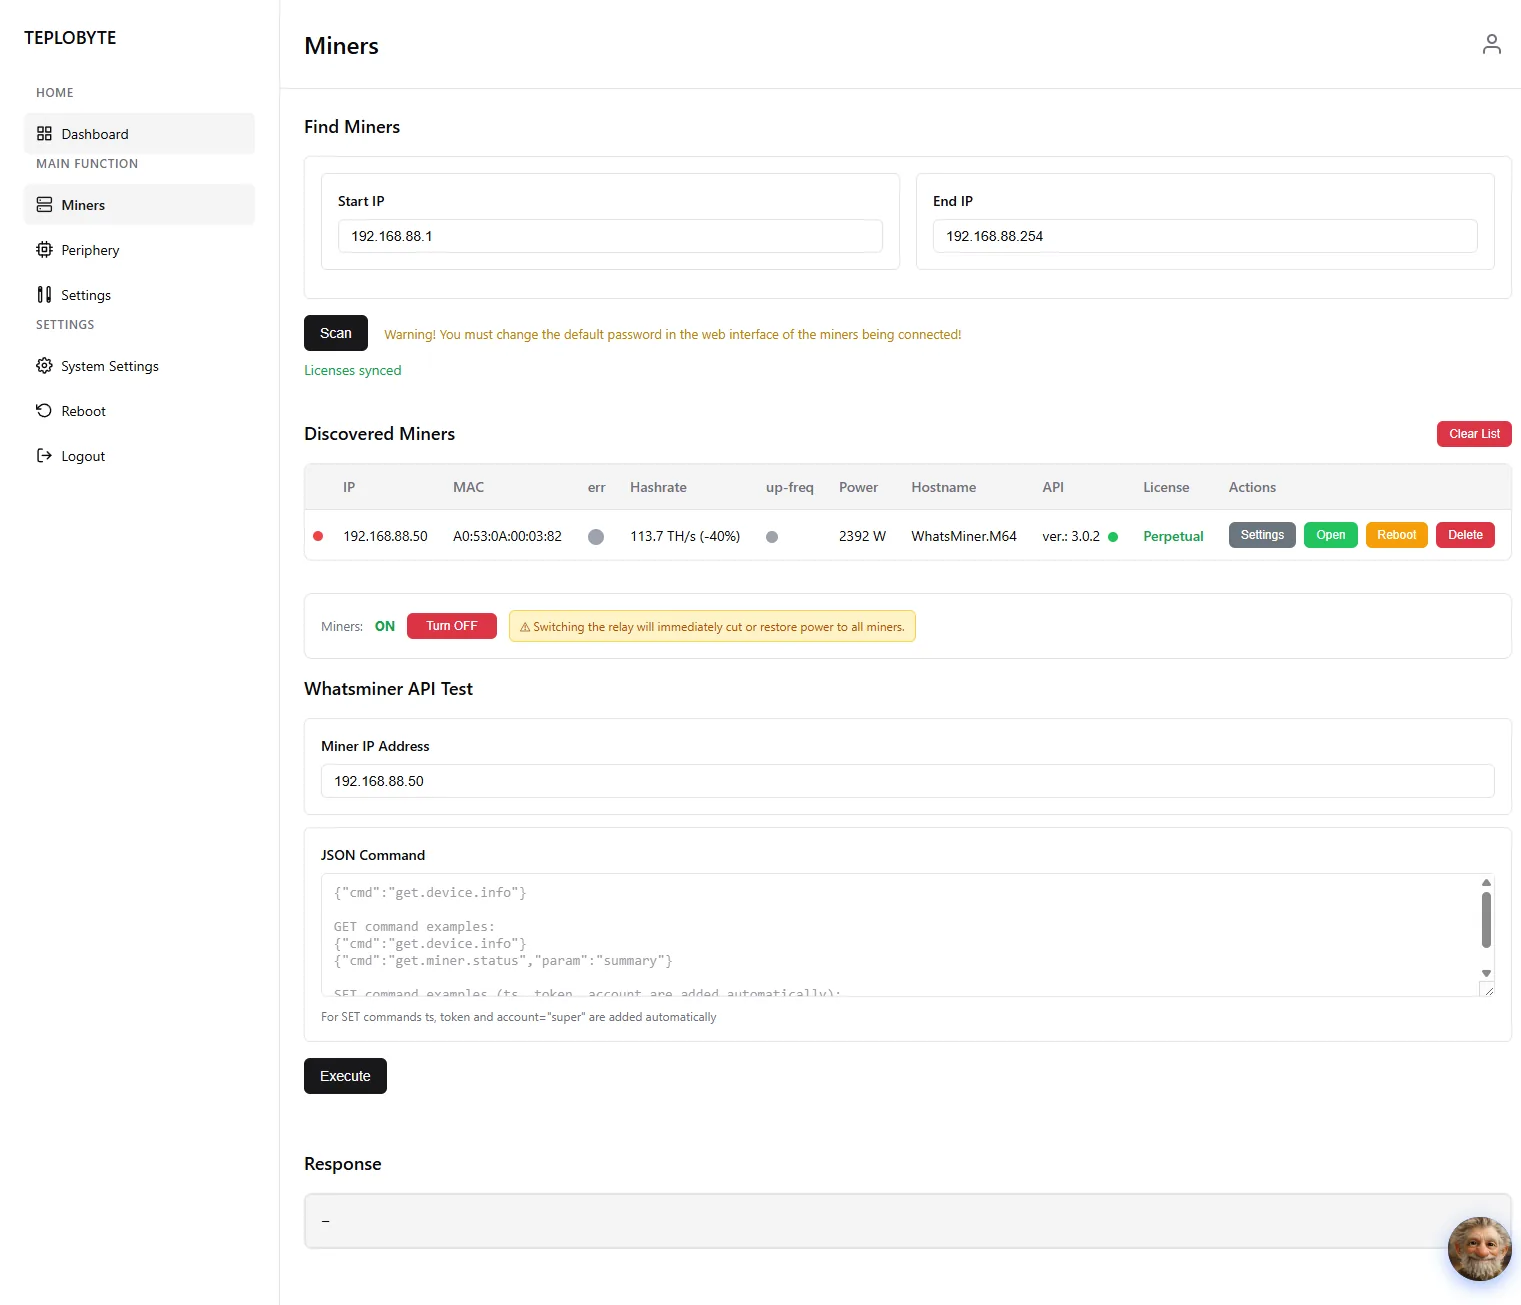The height and width of the screenshot is (1305, 1521).
Task: Click the Start IP input field
Action: click(610, 236)
